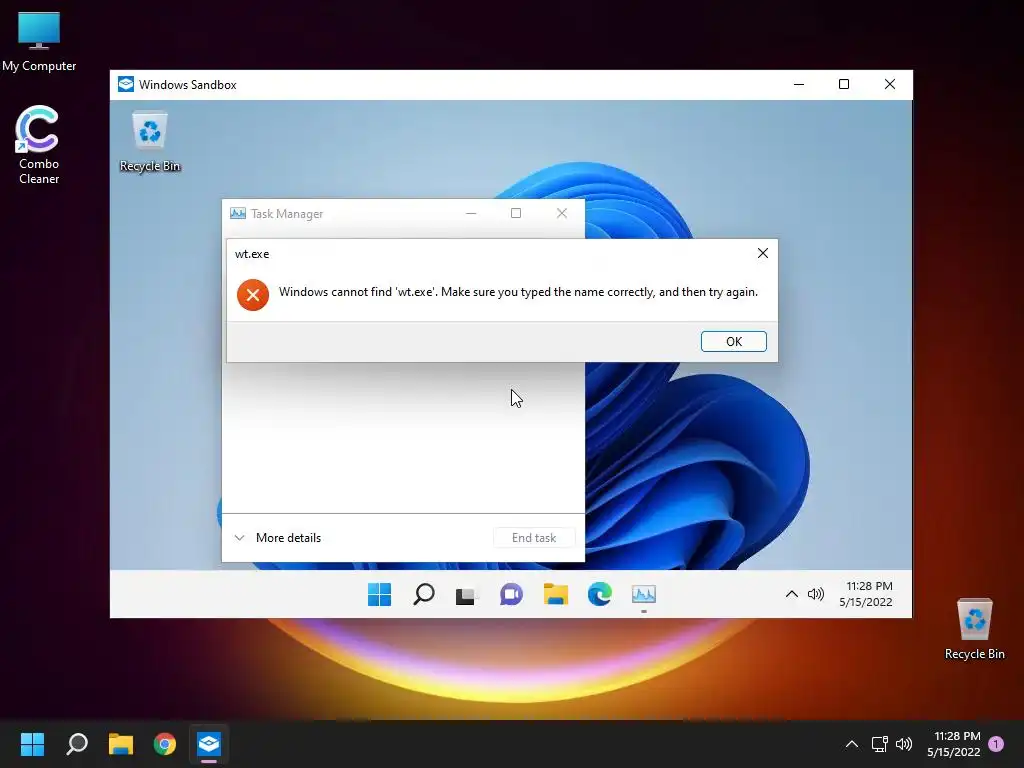Viewport: 1024px width, 768px height.
Task: Minimize the Windows Sandbox window
Action: (799, 84)
